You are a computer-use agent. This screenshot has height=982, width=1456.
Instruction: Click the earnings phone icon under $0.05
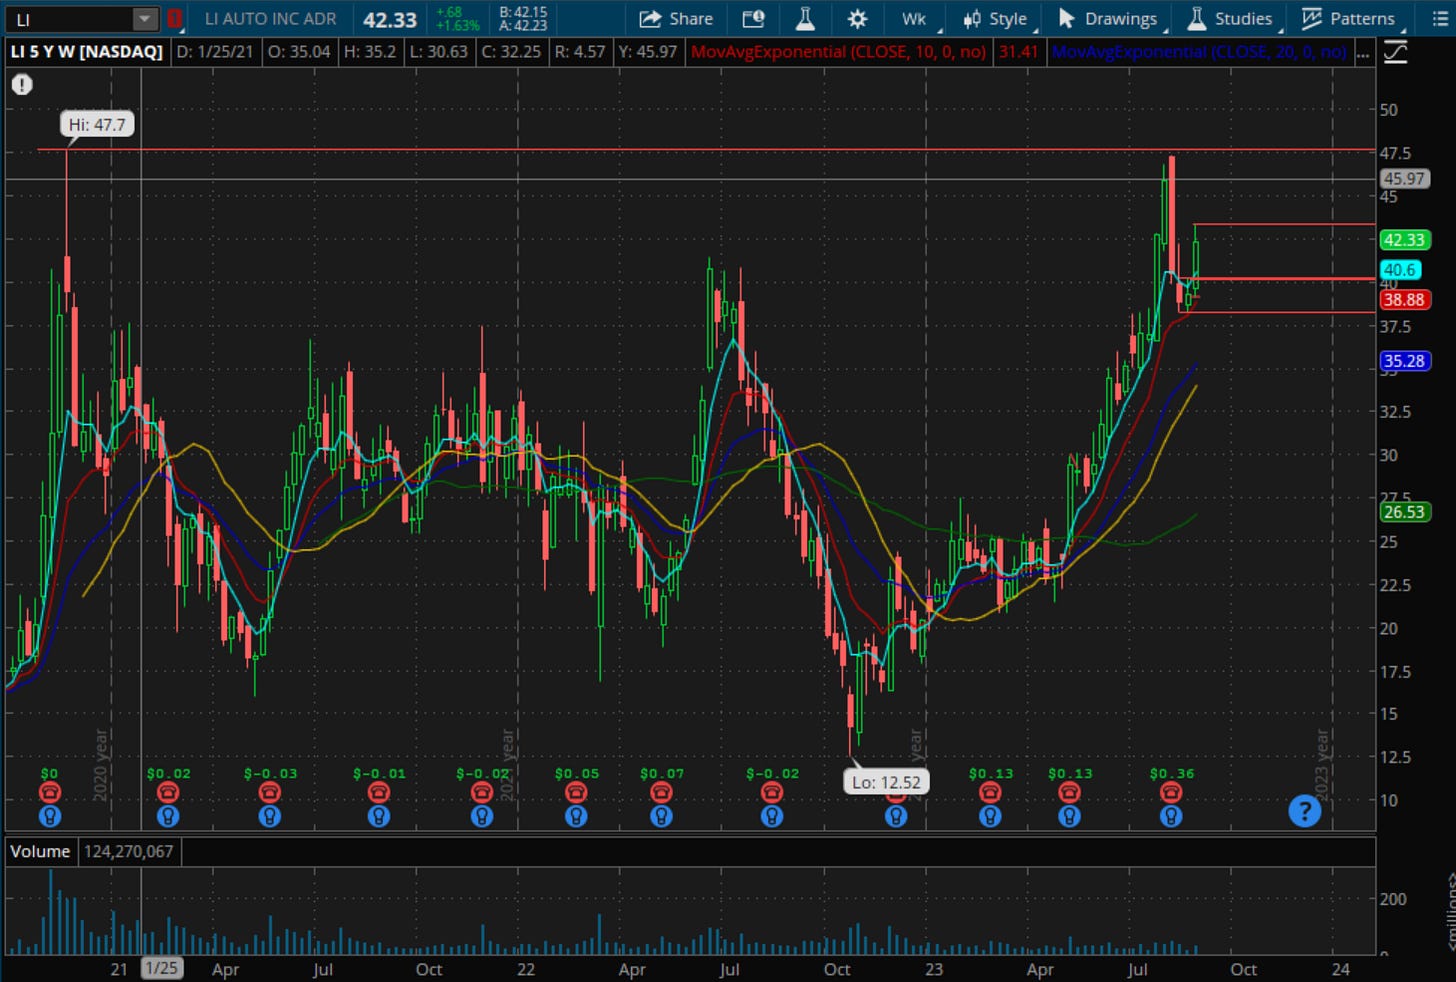click(x=576, y=793)
